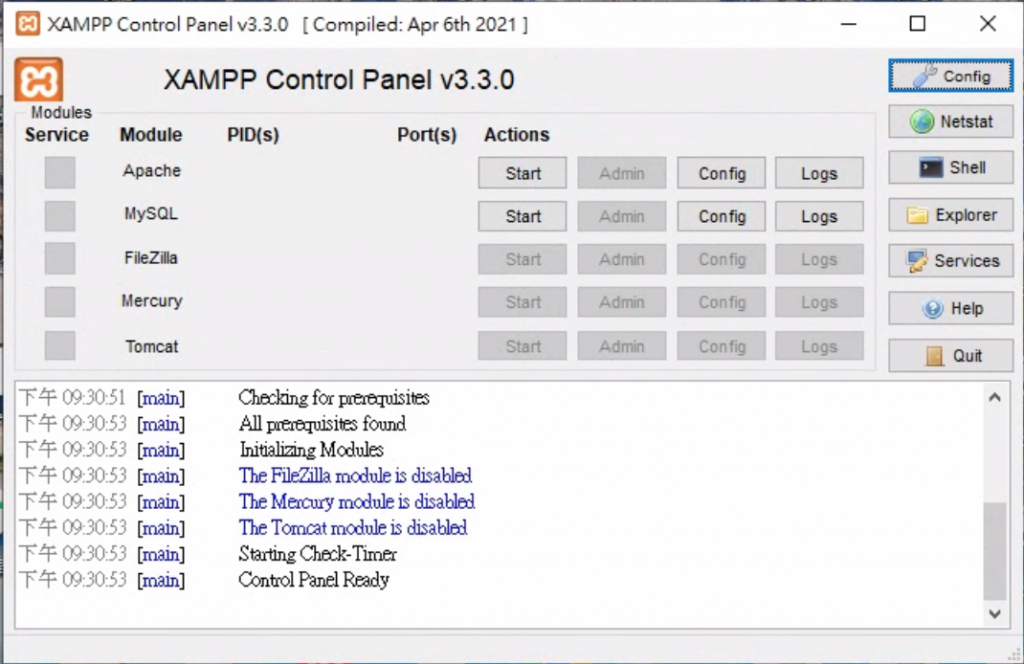Click the Mercury Config button
The height and width of the screenshot is (664, 1024).
pos(722,302)
